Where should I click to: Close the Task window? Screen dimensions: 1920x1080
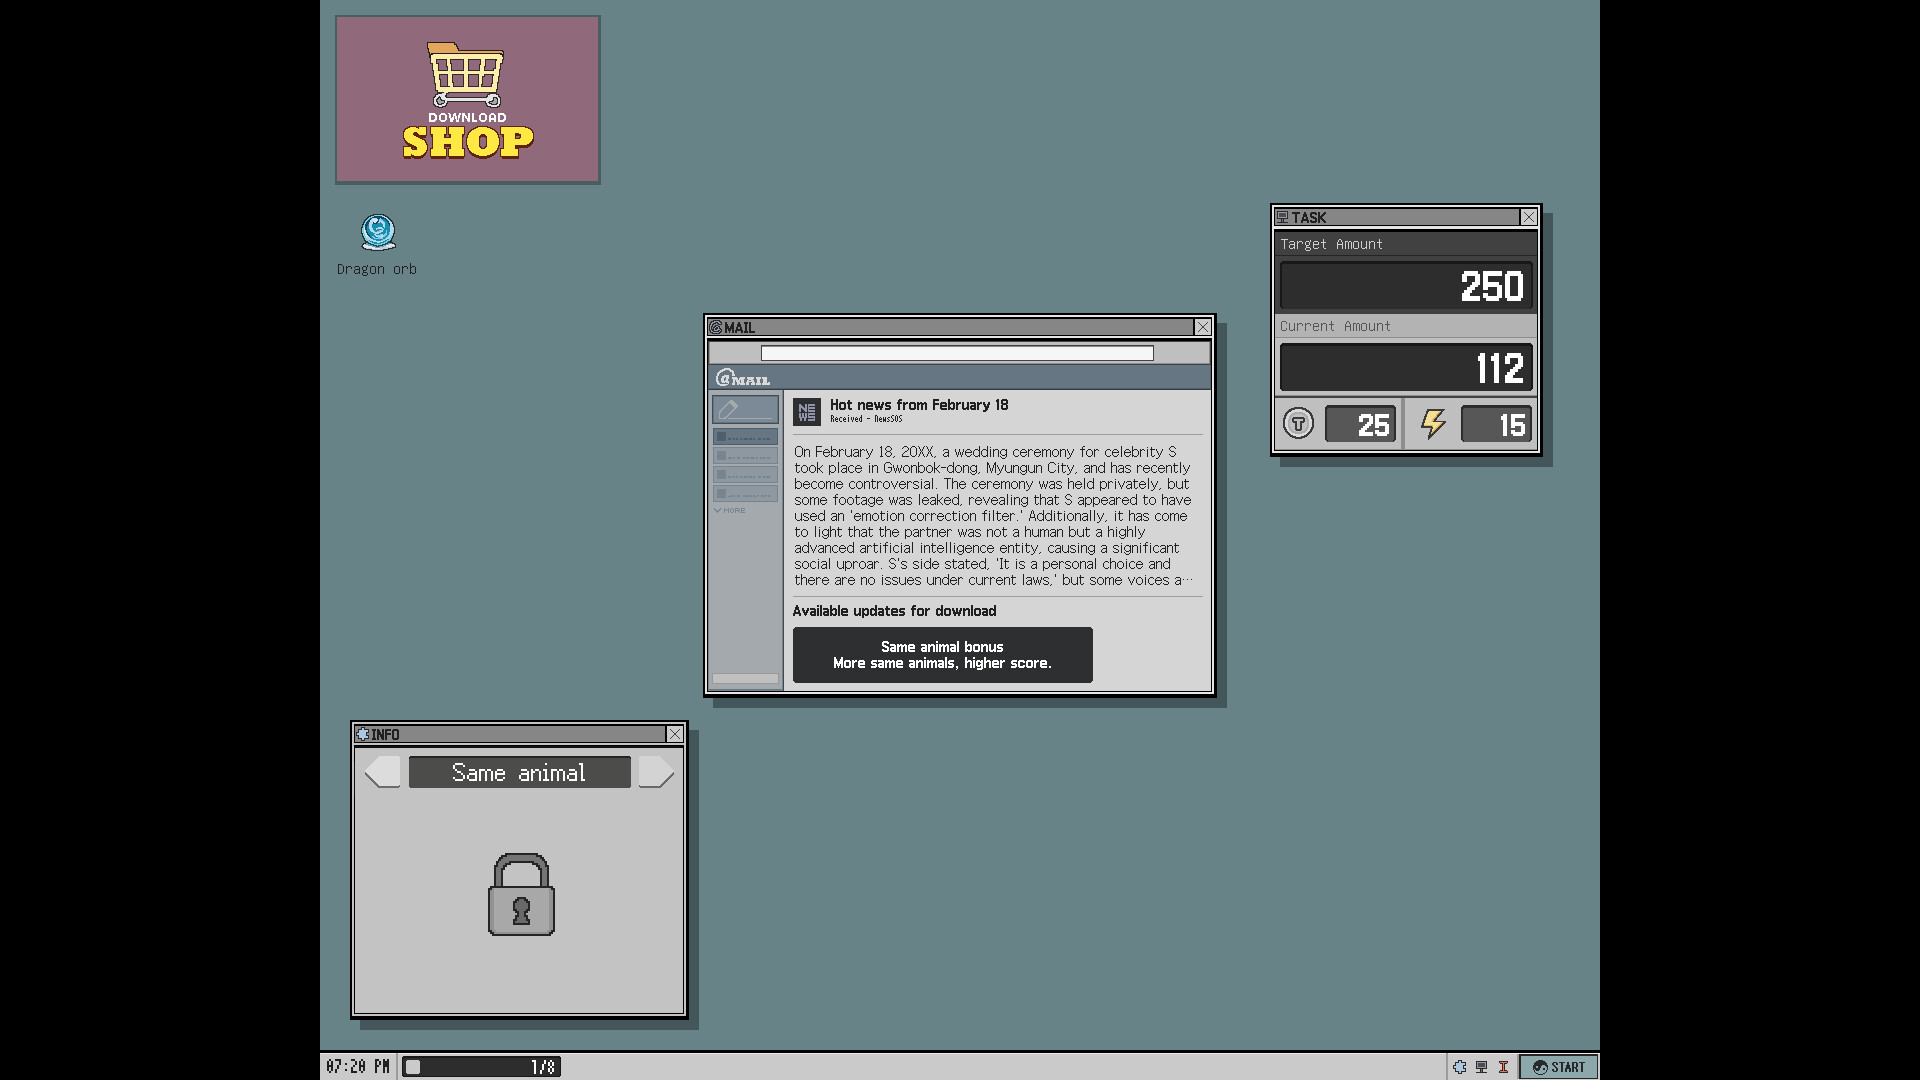(1528, 217)
